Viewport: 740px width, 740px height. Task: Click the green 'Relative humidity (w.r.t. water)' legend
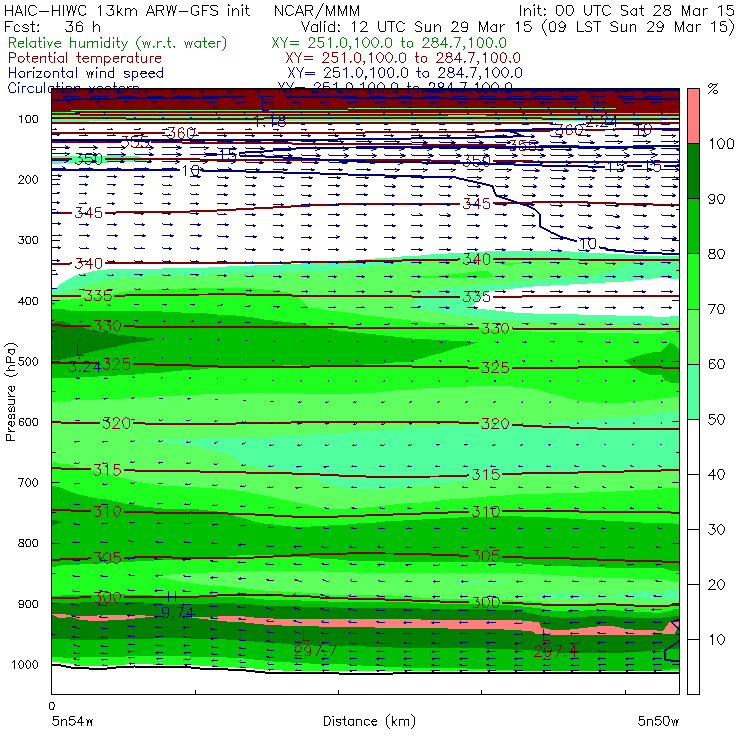click(x=118, y=43)
